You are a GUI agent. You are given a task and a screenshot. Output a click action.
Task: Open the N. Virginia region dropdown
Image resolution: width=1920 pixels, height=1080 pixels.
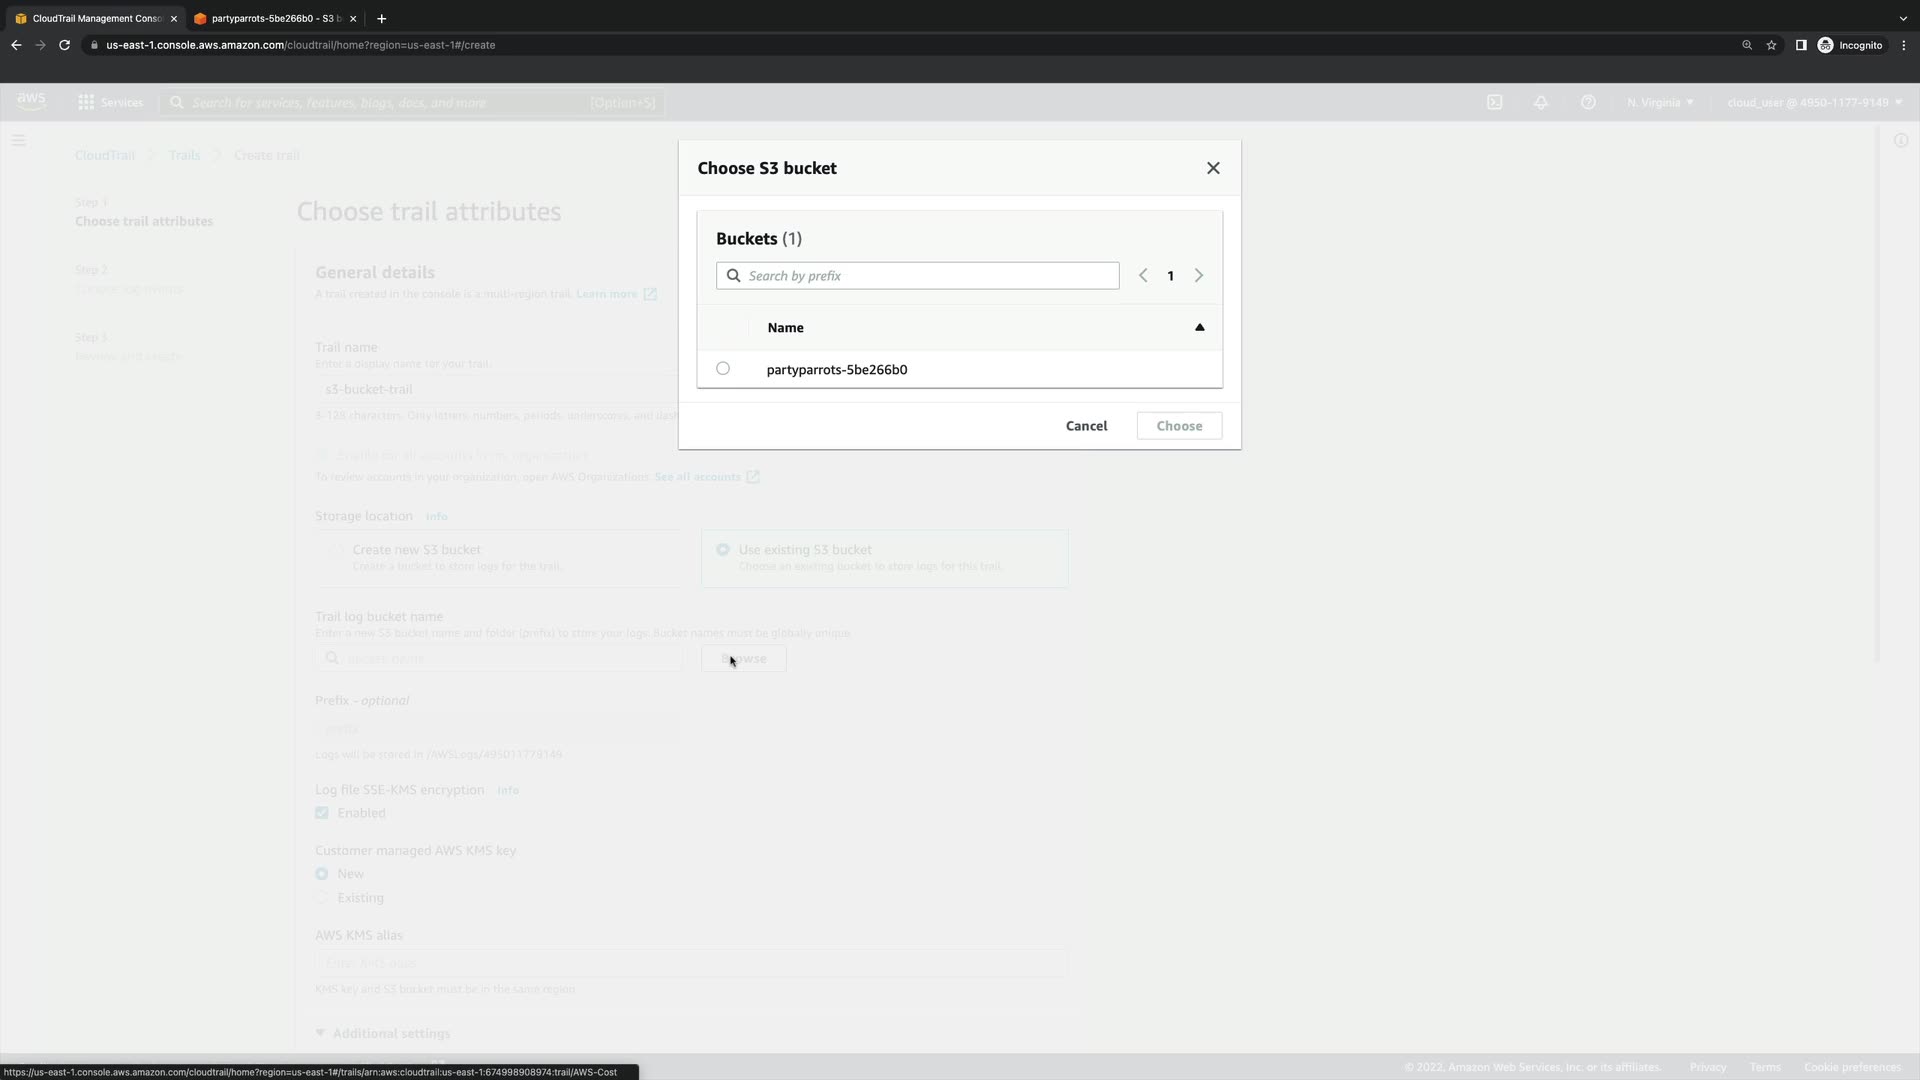pyautogui.click(x=1660, y=102)
